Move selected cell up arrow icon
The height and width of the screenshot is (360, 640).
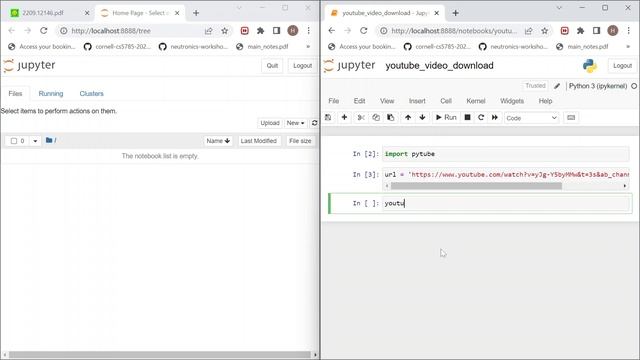[408, 118]
